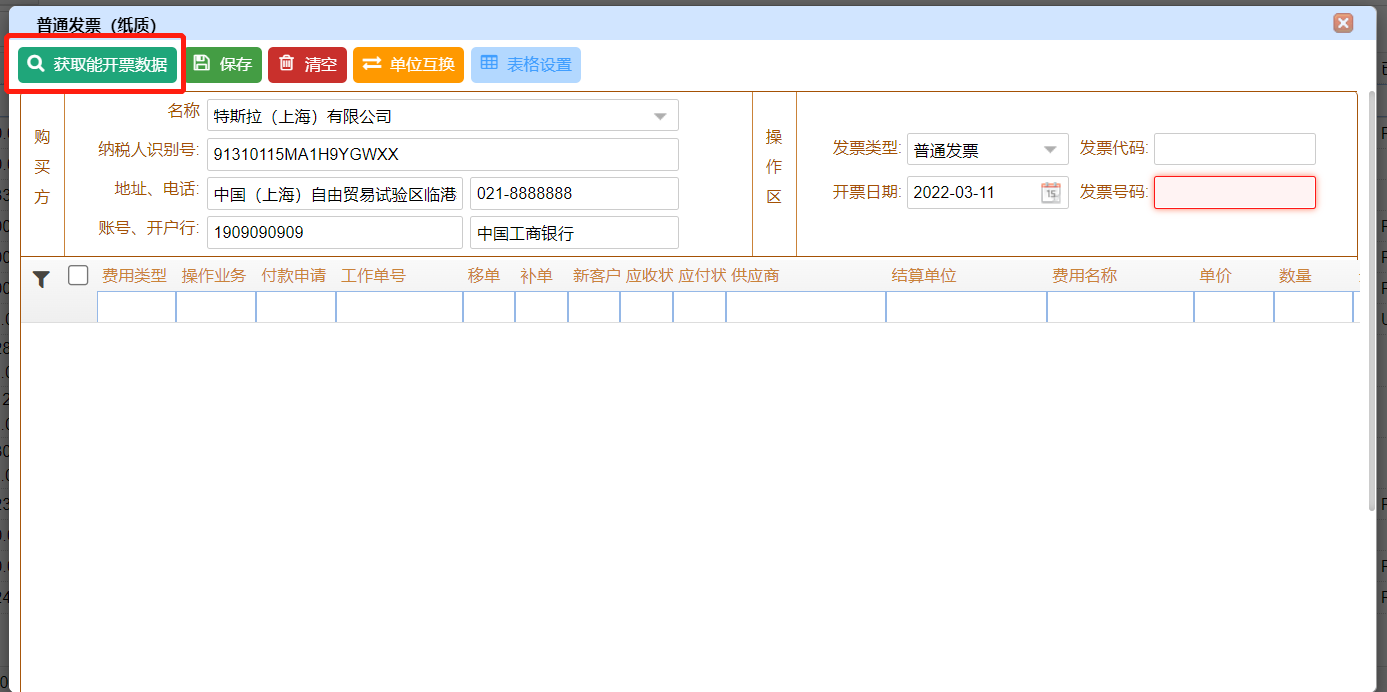Screen dimensions: 1387x692
Task: Click the 纳税人识别号 text field
Action: point(442,154)
